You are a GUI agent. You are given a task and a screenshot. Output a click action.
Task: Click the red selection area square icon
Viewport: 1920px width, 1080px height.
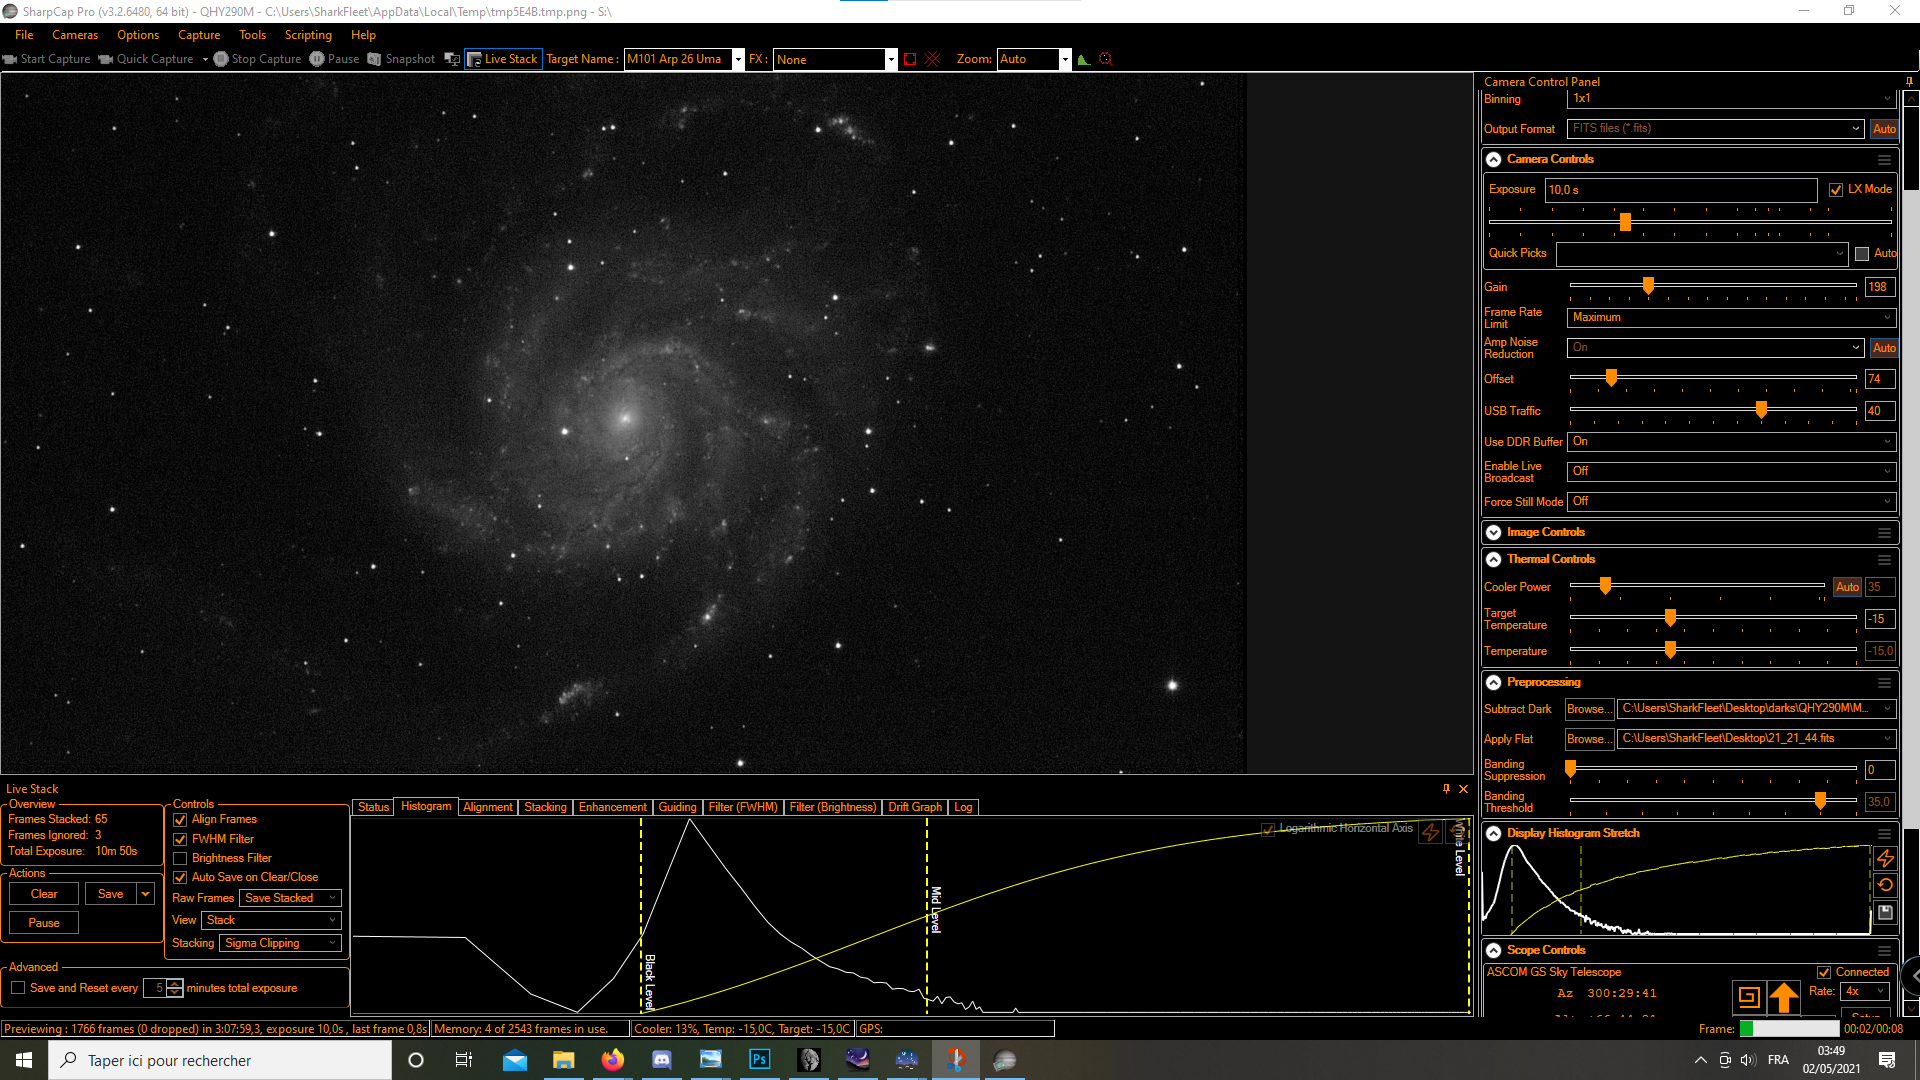point(910,59)
